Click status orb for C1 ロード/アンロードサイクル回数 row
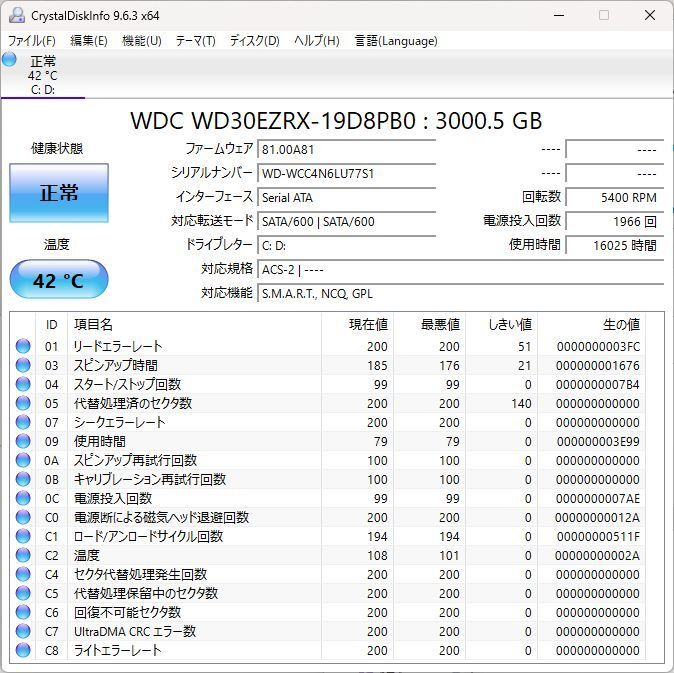This screenshot has width=674, height=673. (x=23, y=536)
